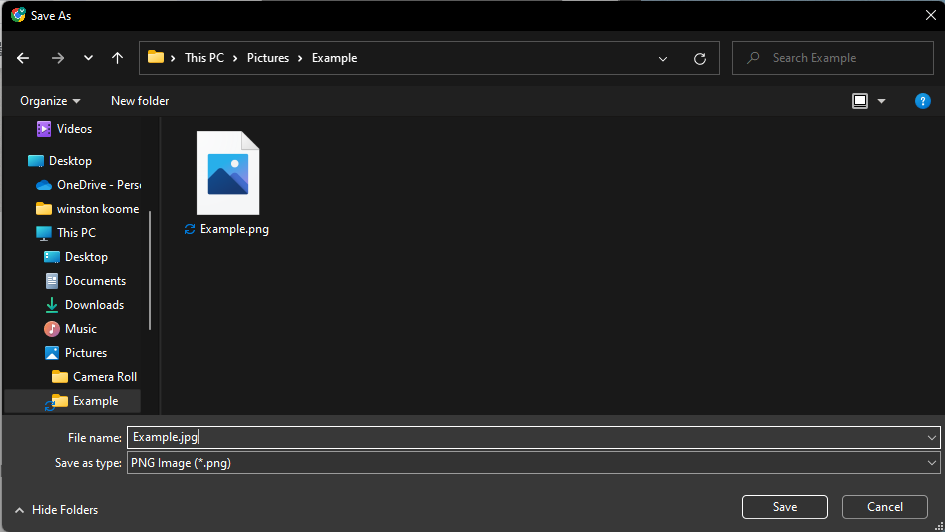Select Example in the breadcrumb path

[x=334, y=58]
